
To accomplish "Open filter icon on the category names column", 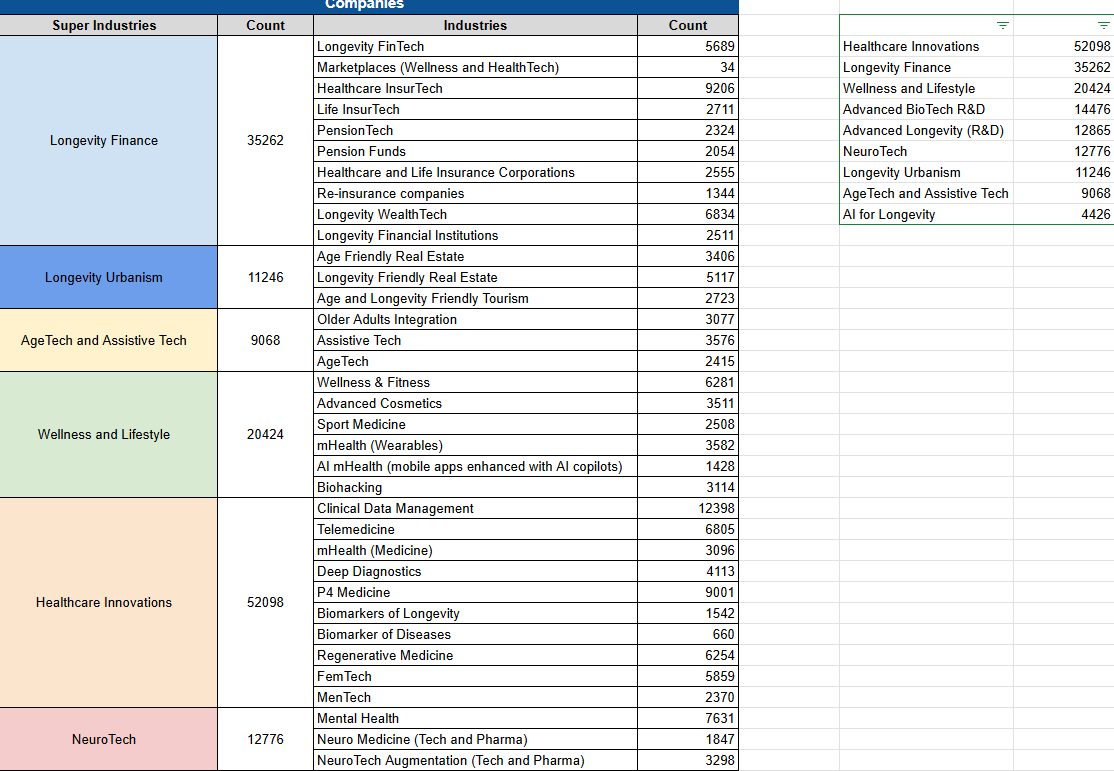I will 1003,25.
